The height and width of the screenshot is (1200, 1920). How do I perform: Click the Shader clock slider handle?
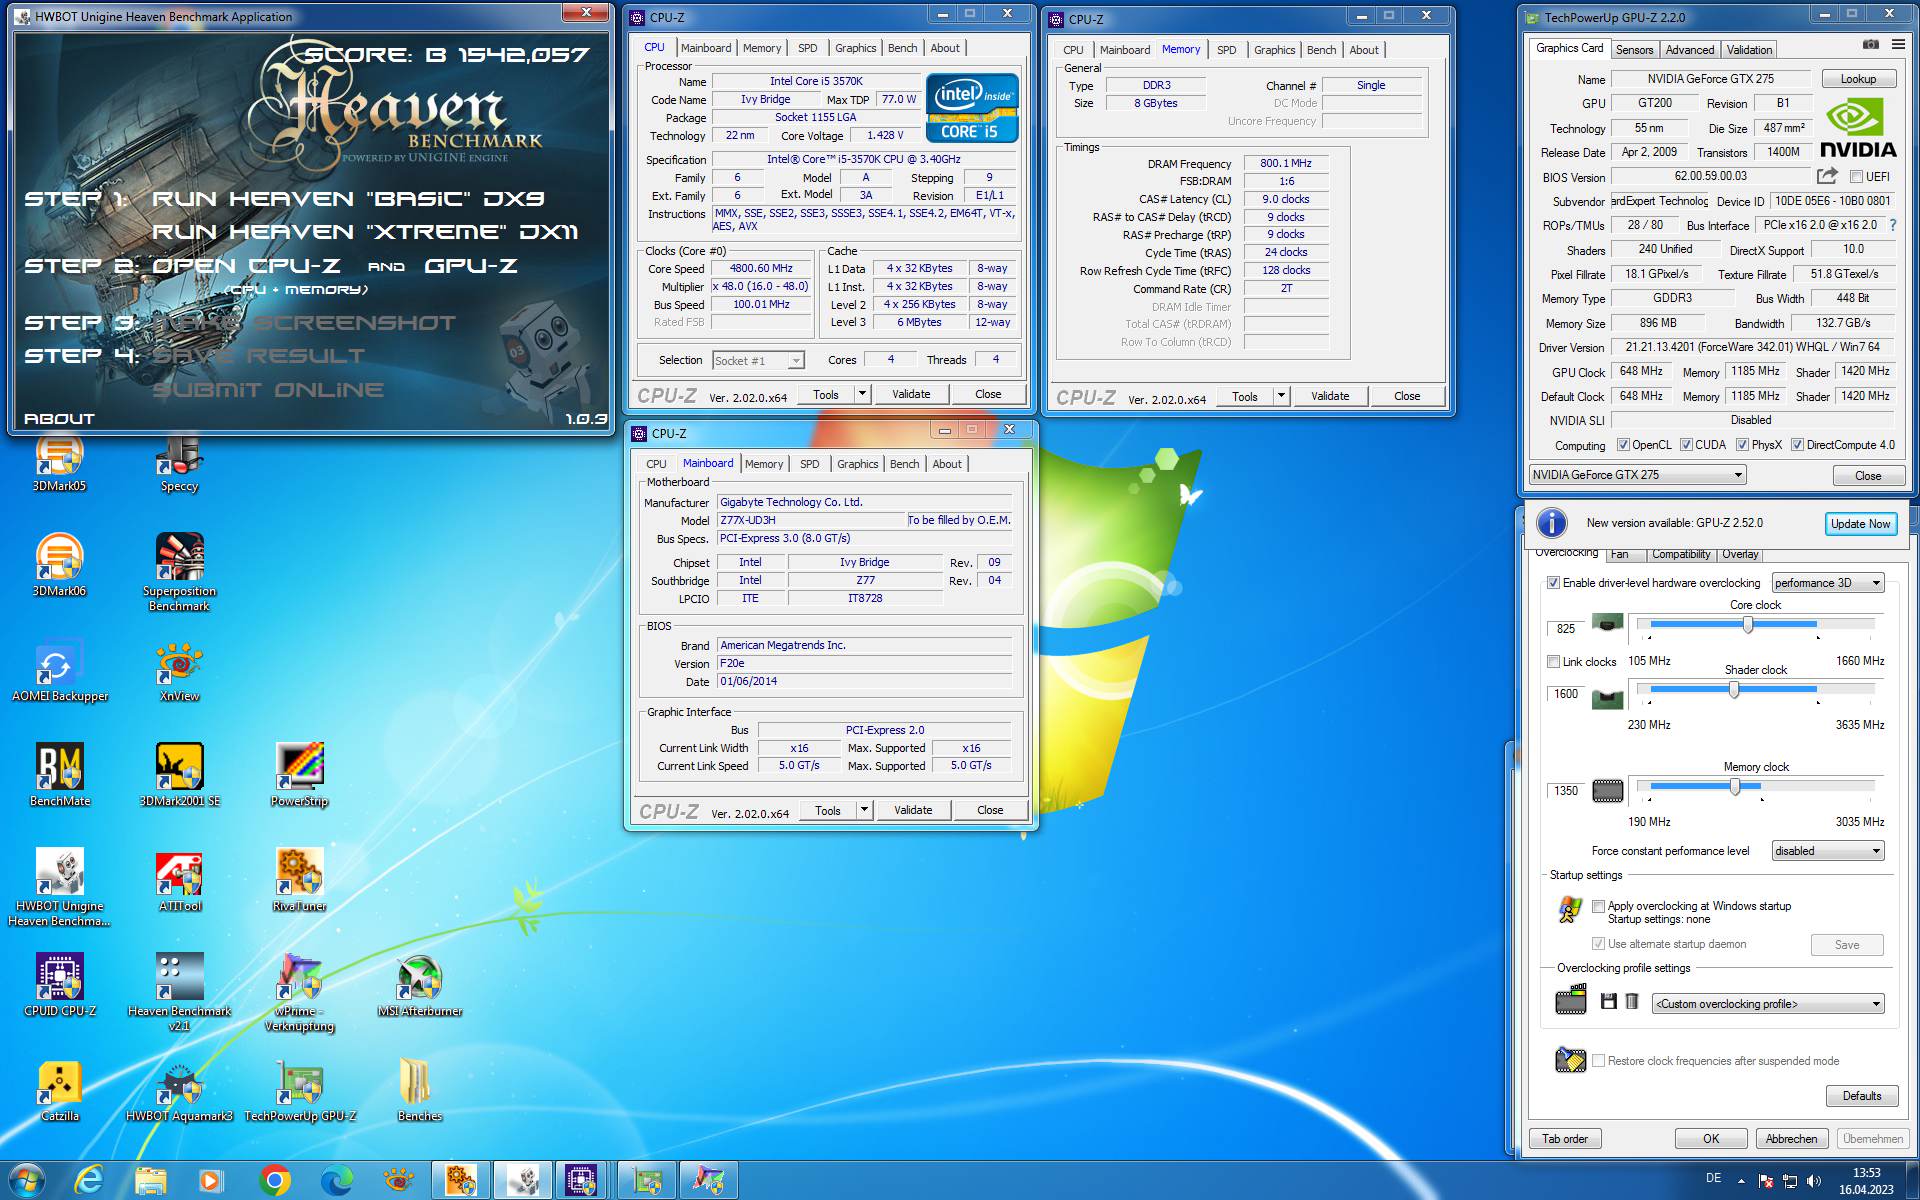coord(1734,689)
